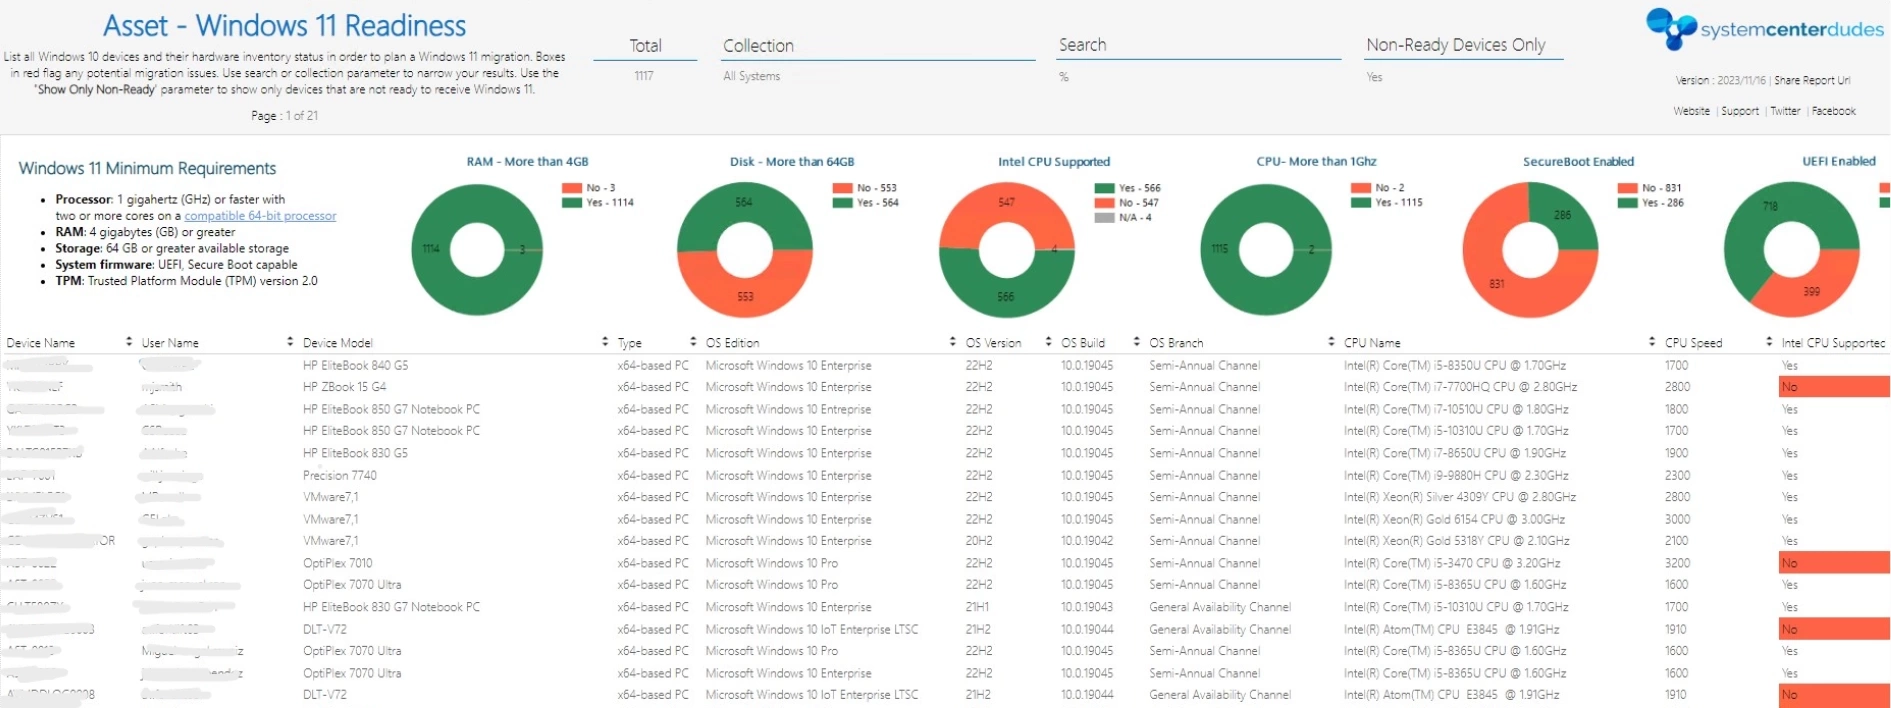This screenshot has height=708, width=1891.
Task: Sort the CPU Name column
Action: (1651, 342)
